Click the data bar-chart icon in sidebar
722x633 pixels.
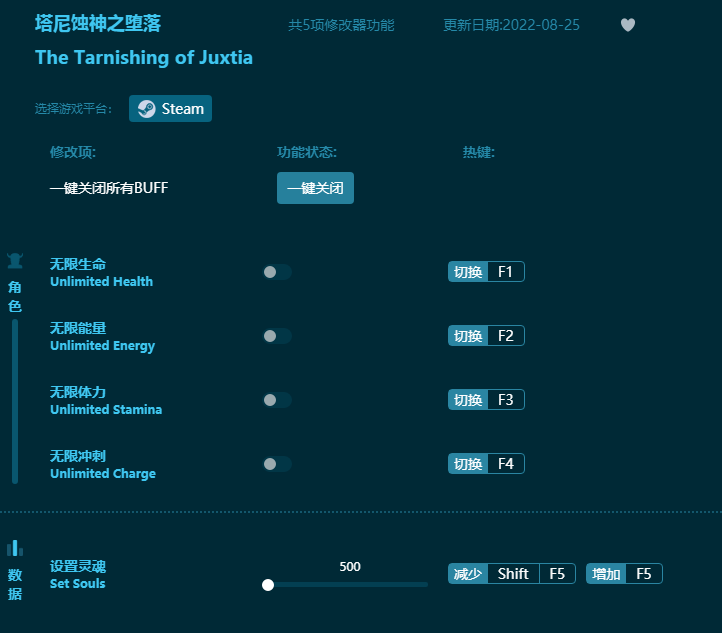pyautogui.click(x=15, y=548)
